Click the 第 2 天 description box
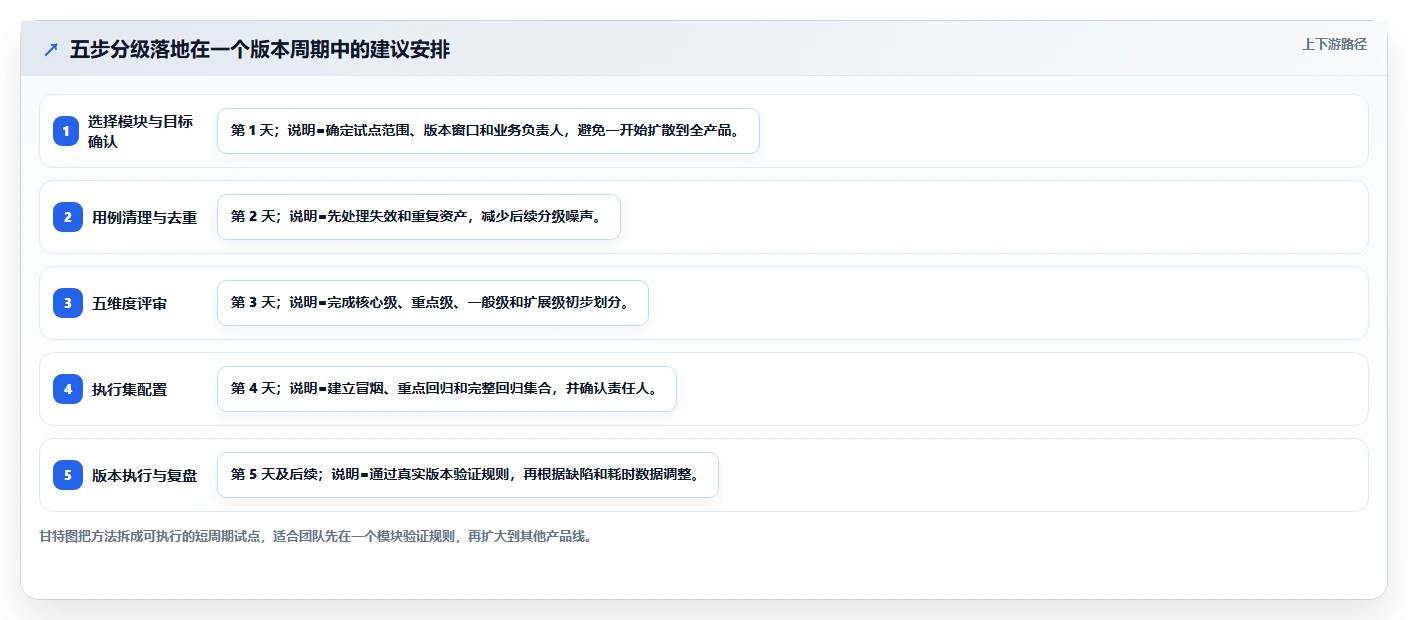 pyautogui.click(x=419, y=217)
